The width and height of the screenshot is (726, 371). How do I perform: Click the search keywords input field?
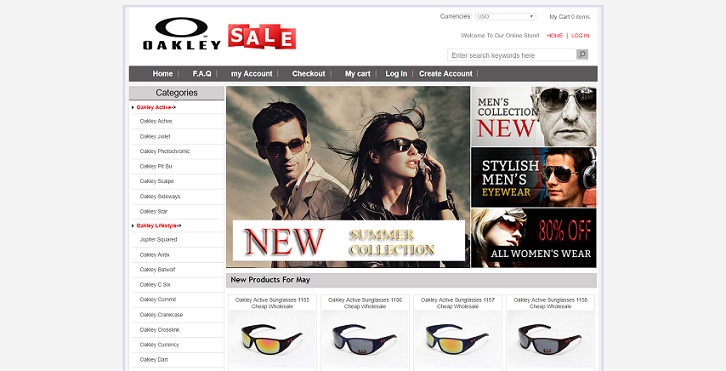512,55
